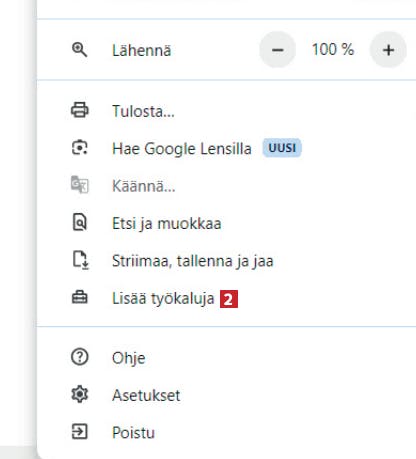
Task: Decrease zoom with the minus button
Action: [x=278, y=50]
